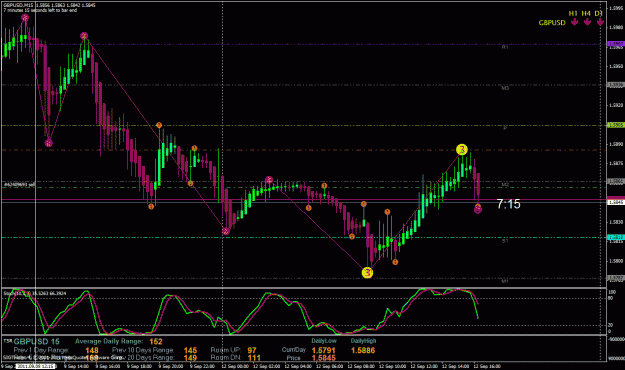Select the R1 pivot level label

click(505, 47)
